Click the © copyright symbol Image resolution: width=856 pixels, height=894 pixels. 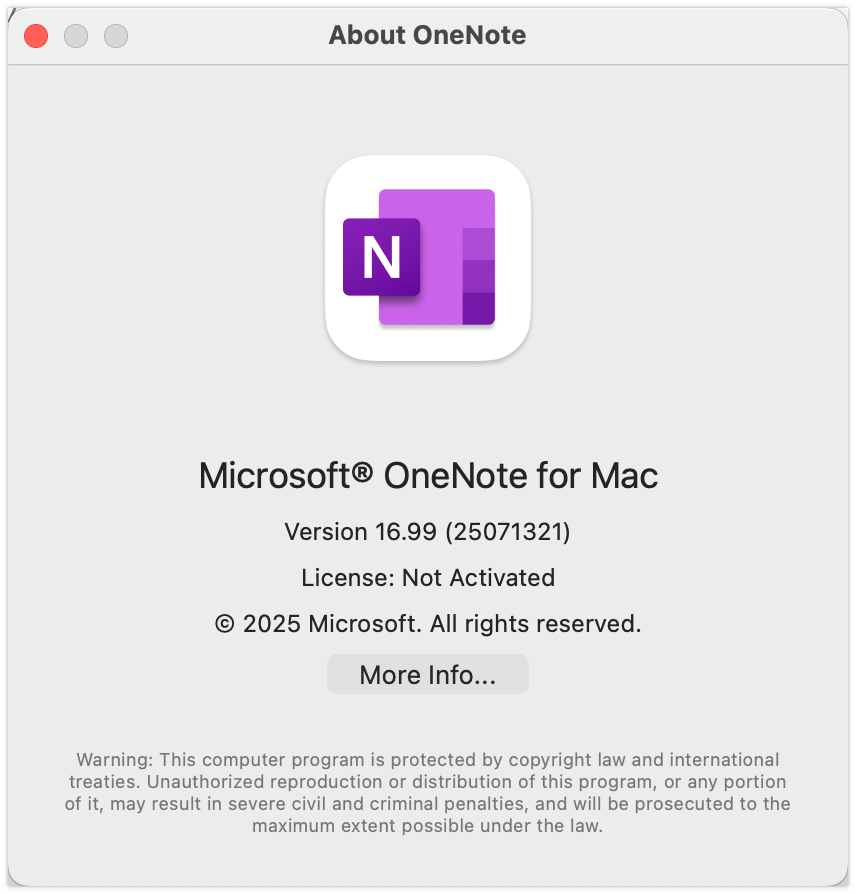[x=225, y=624]
